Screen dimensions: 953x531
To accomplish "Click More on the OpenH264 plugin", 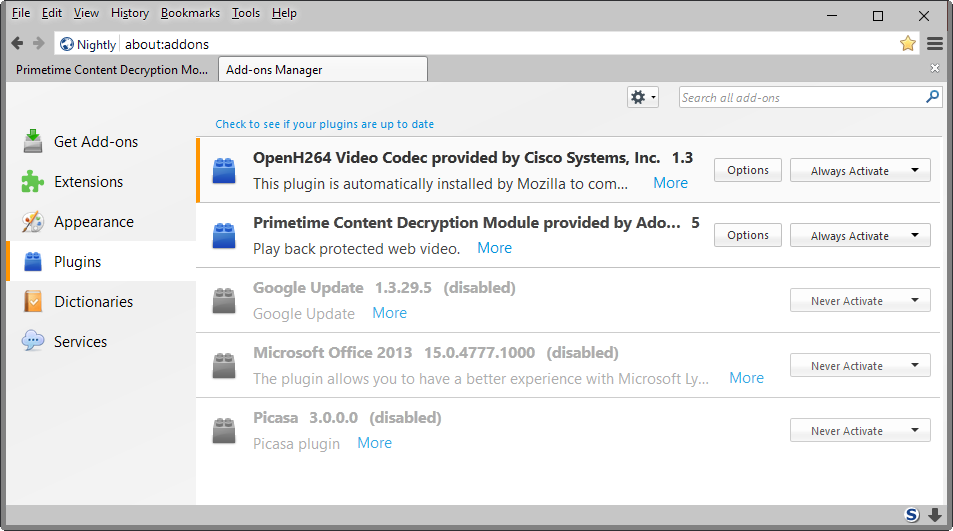I will pyautogui.click(x=670, y=183).
